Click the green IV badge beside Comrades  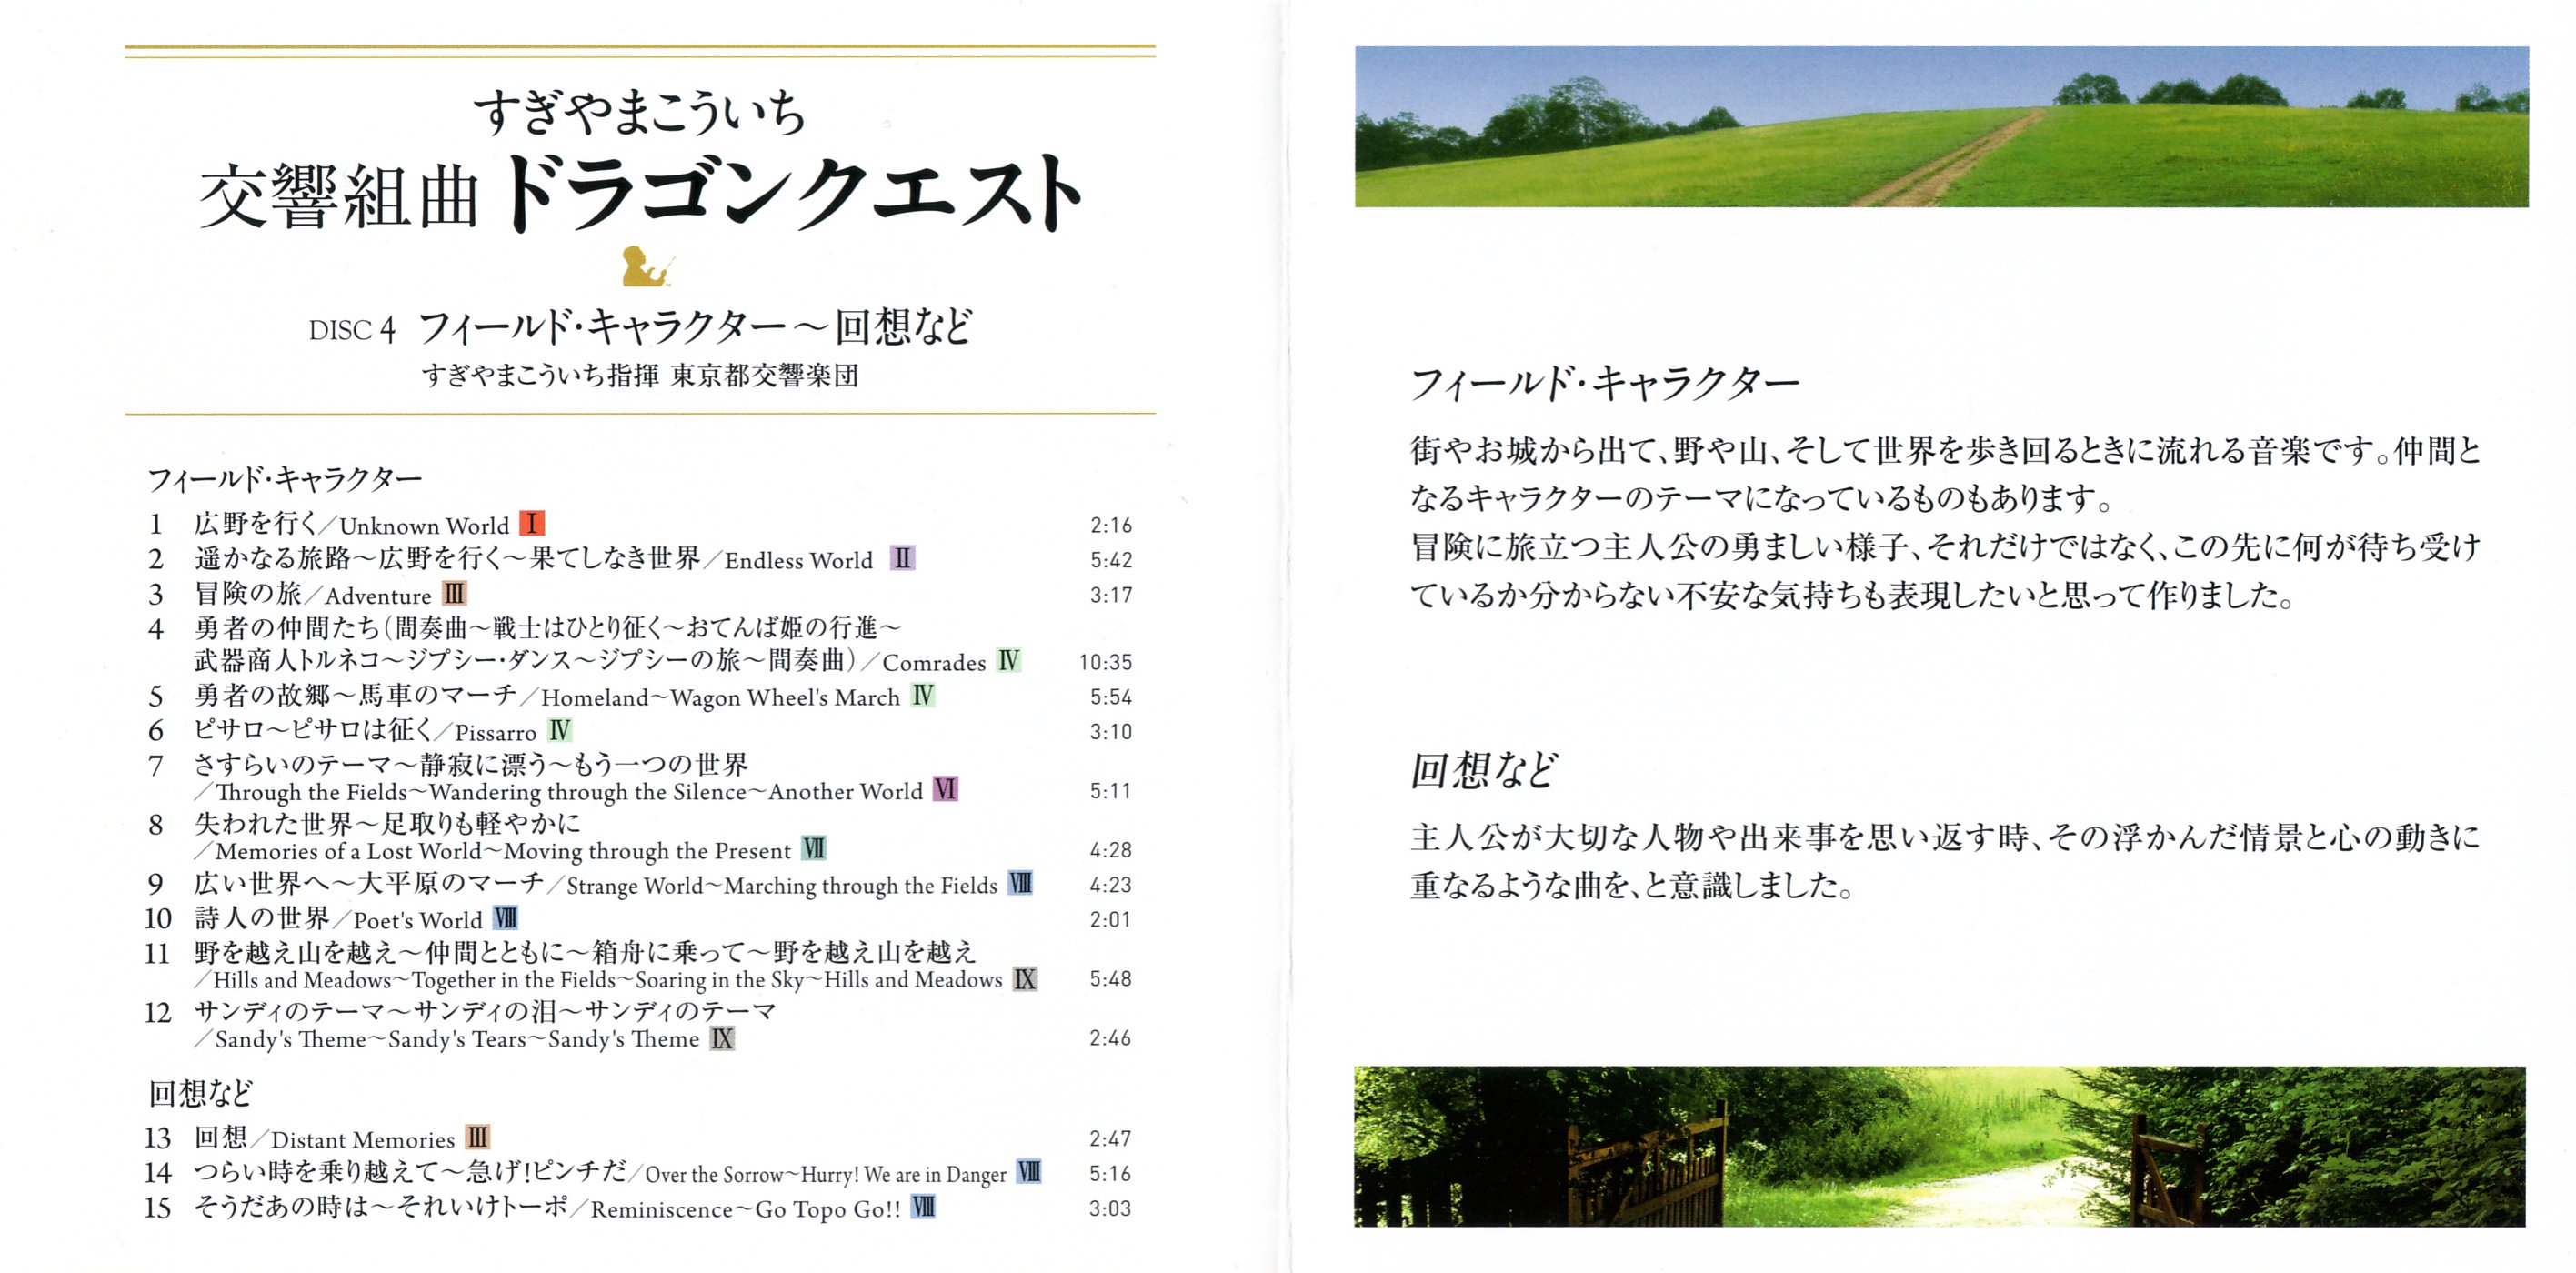point(1009,661)
